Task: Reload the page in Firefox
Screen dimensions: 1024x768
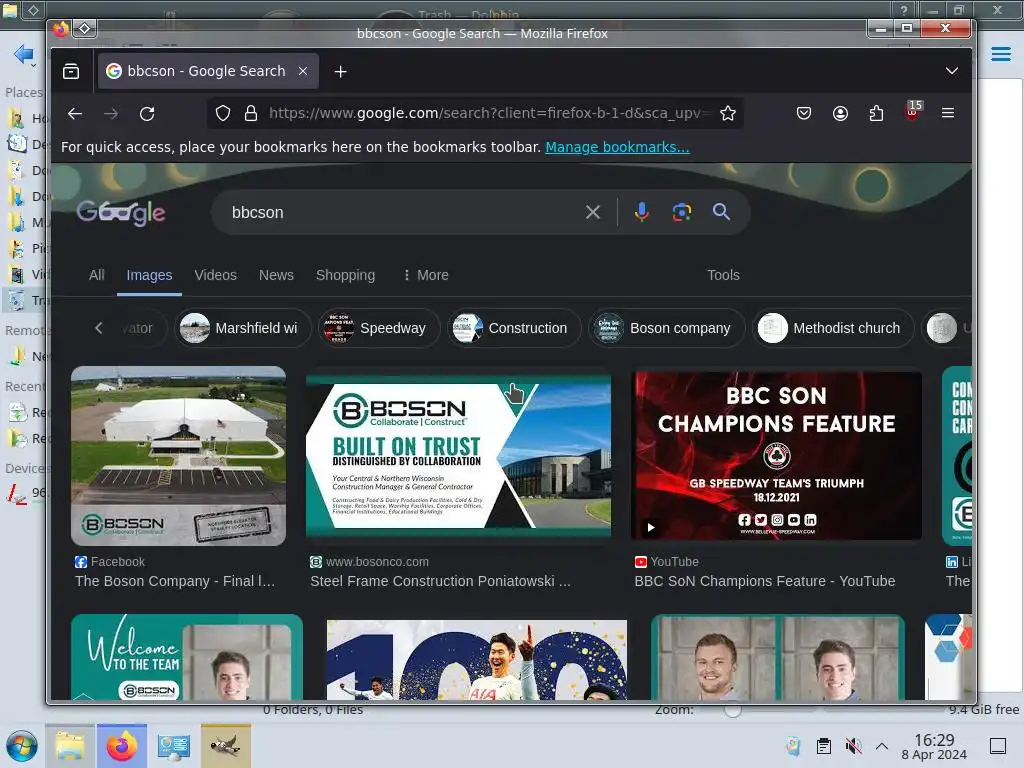Action: [147, 114]
